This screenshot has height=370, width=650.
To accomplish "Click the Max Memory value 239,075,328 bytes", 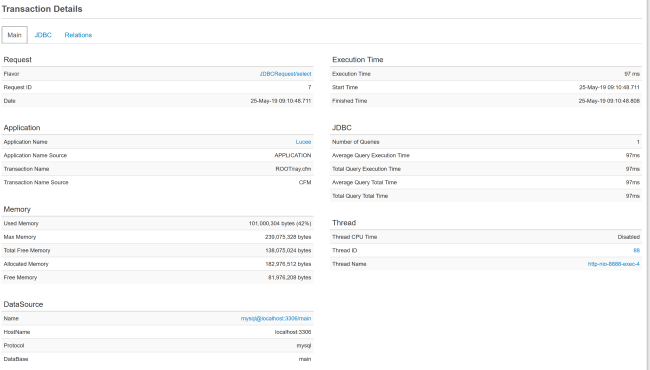I will [288, 237].
